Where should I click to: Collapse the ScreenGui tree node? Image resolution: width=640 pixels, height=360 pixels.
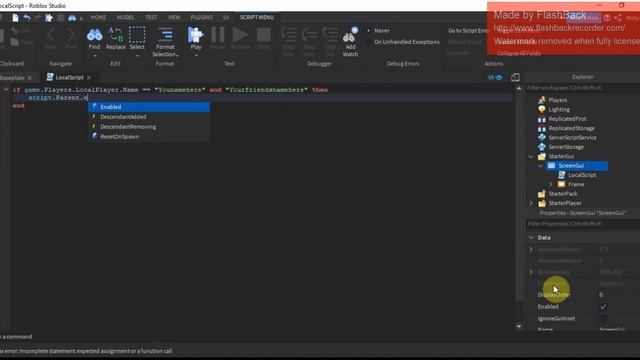click(540, 166)
